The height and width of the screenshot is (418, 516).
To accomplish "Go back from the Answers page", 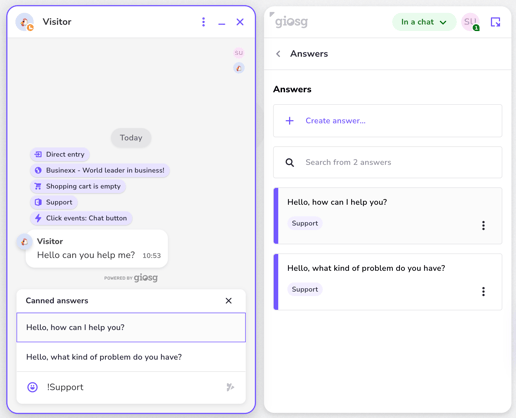I will tap(278, 54).
